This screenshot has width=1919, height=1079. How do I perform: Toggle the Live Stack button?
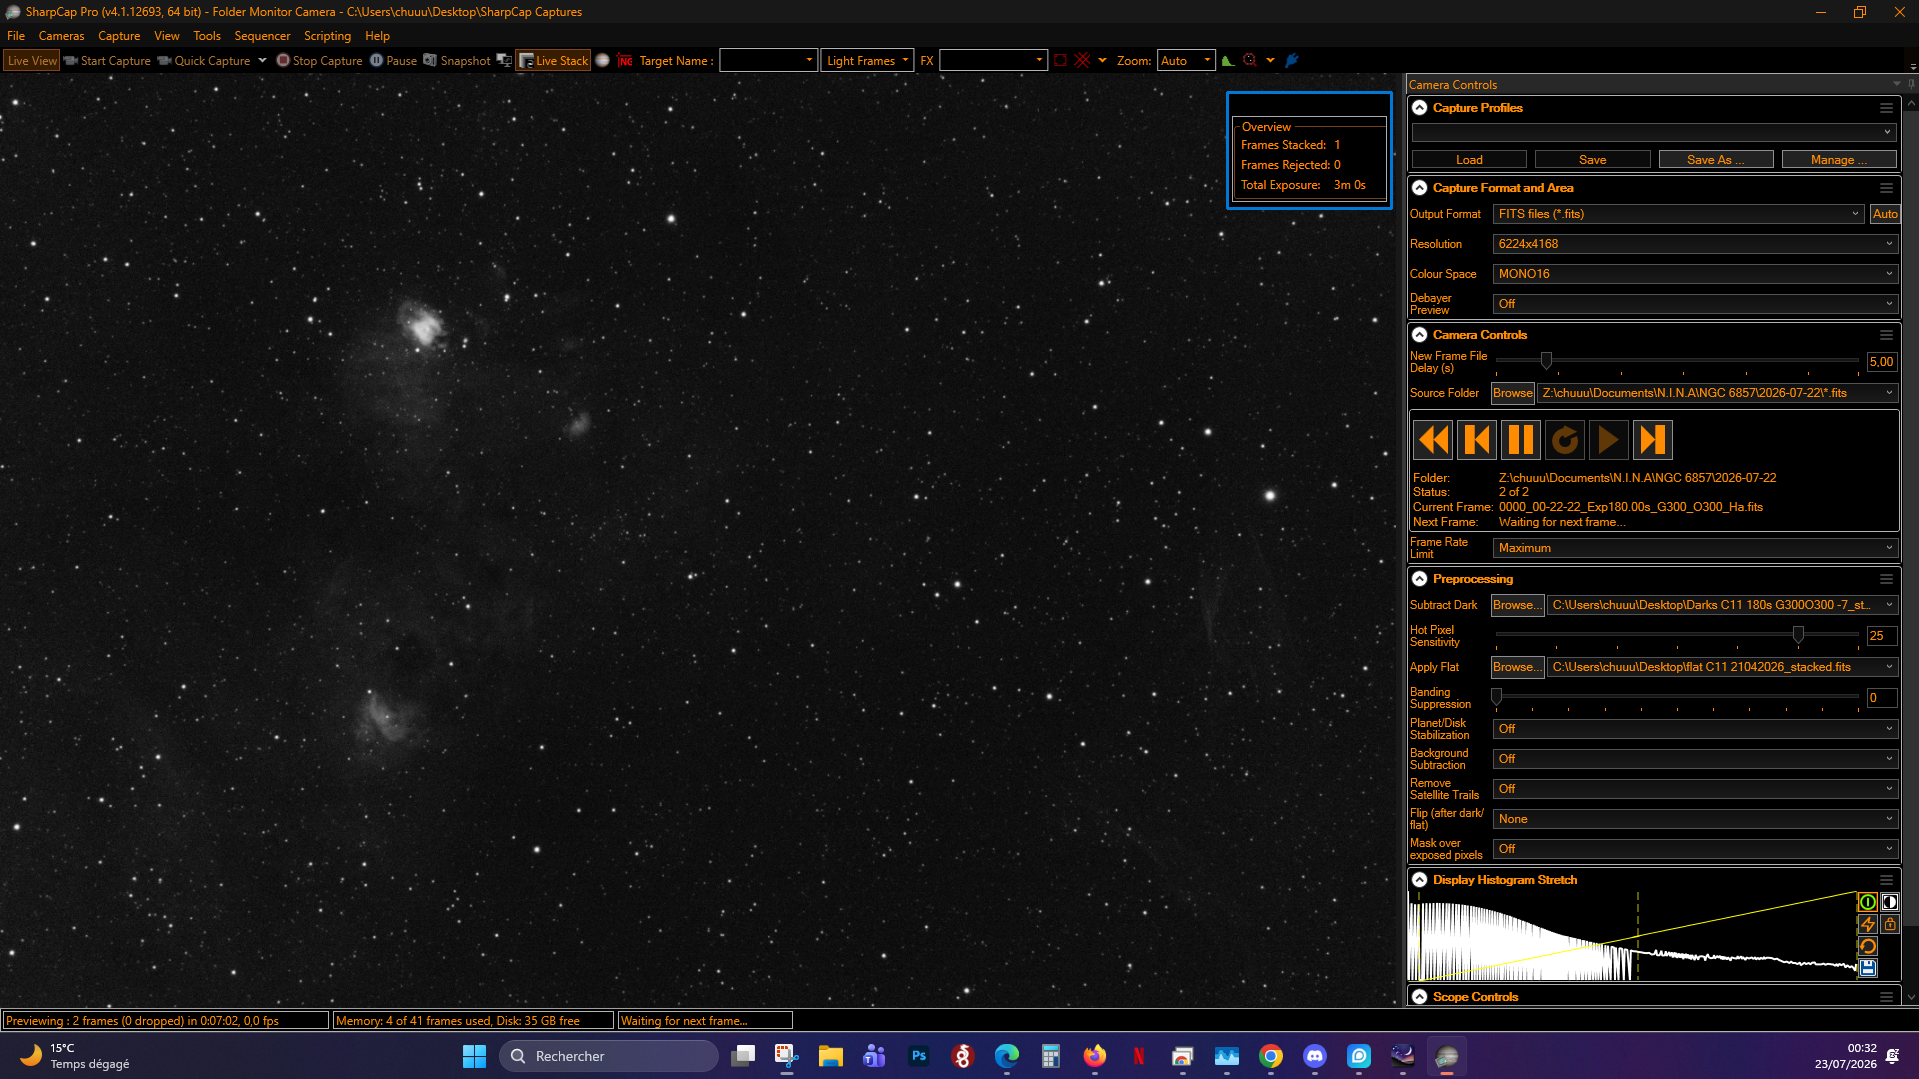[x=553, y=61]
